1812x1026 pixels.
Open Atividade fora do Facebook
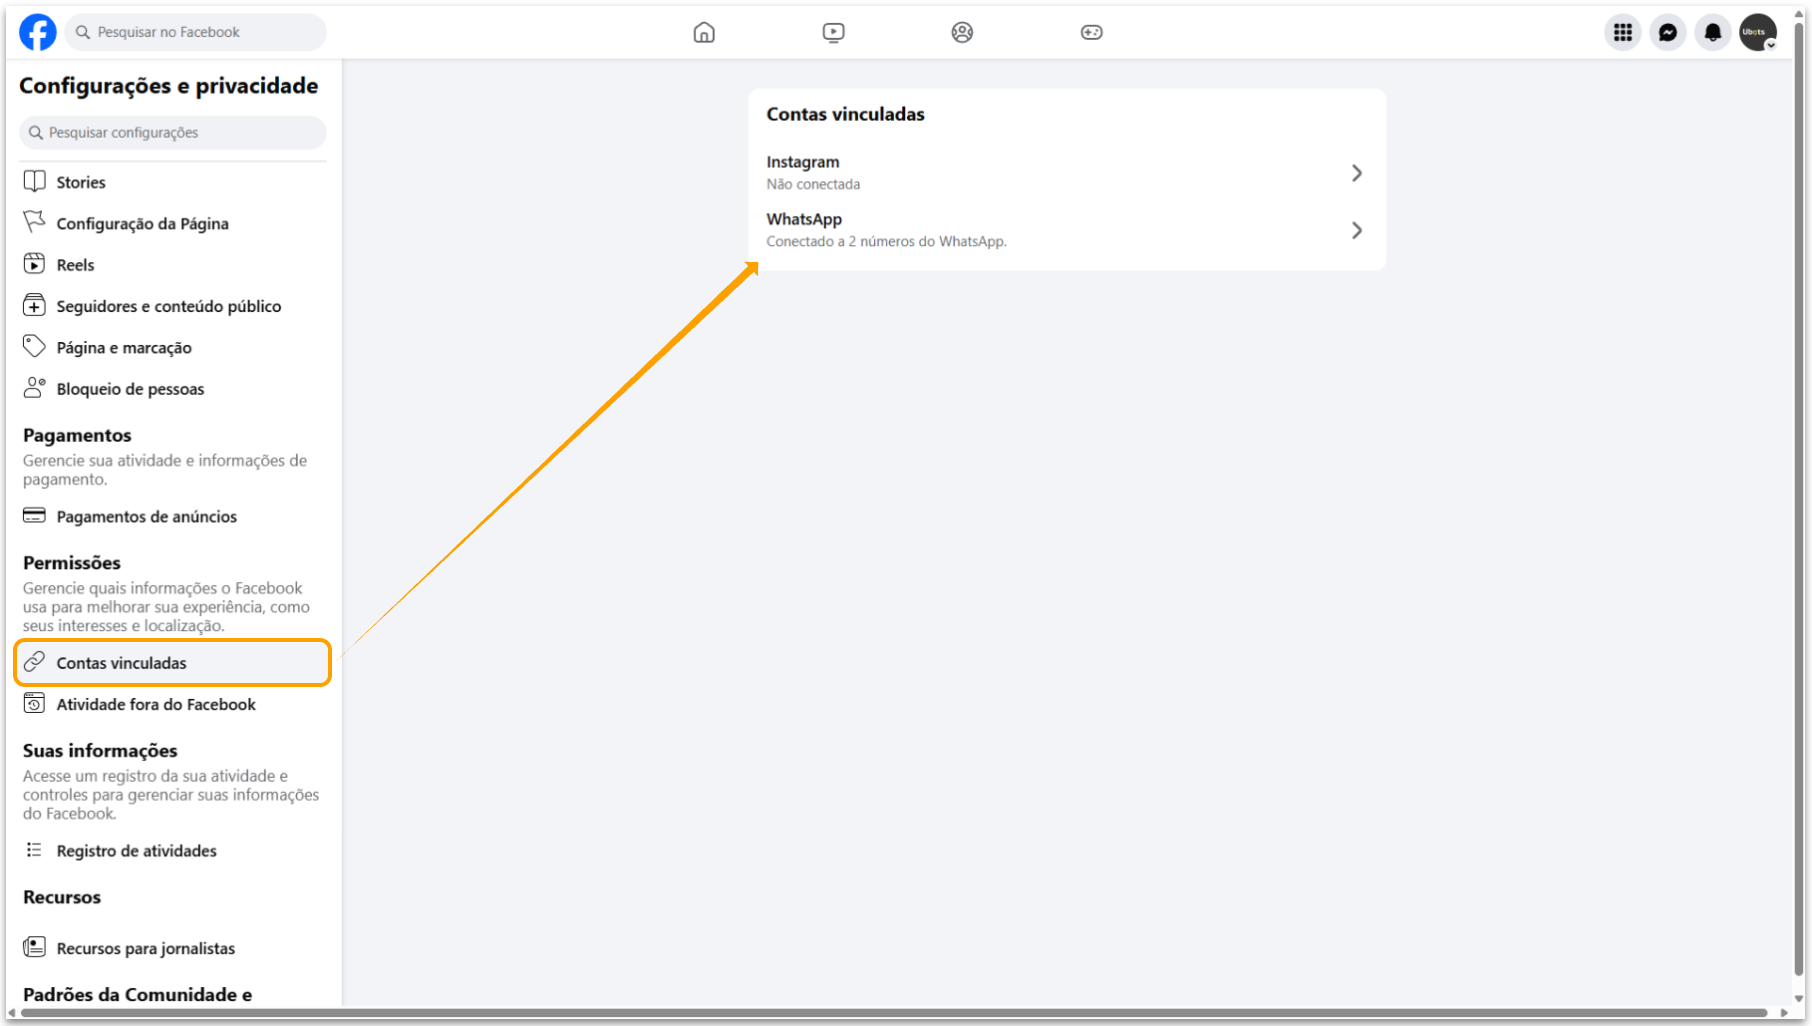tap(173, 704)
